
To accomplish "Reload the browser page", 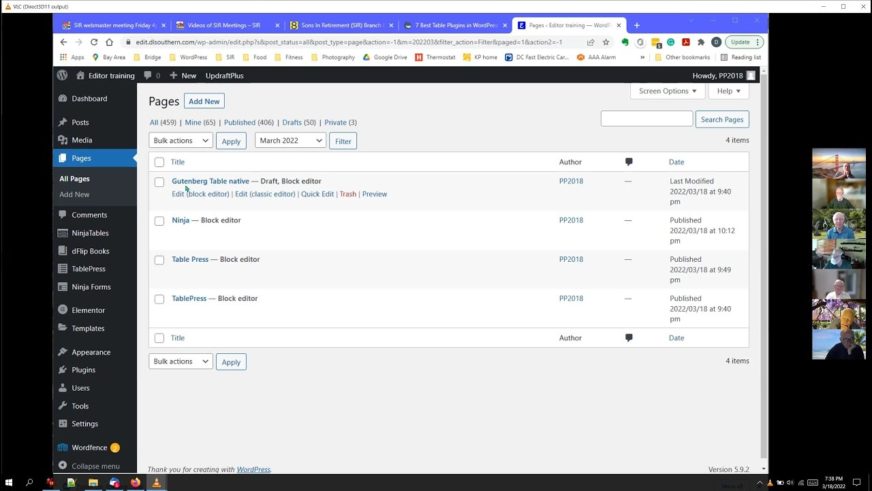I will click(x=93, y=42).
